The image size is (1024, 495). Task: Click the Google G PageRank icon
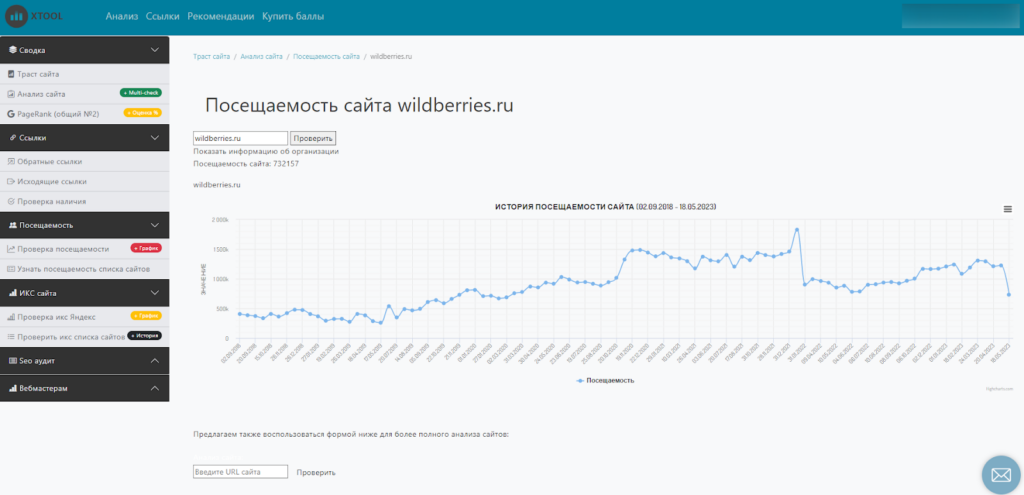(x=10, y=114)
